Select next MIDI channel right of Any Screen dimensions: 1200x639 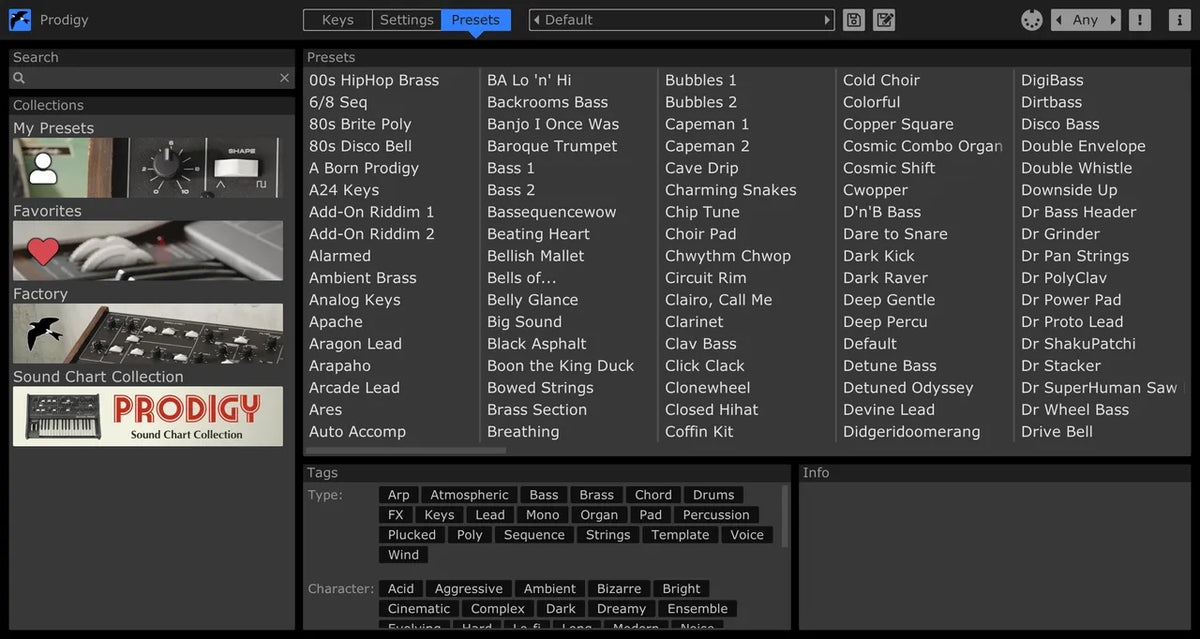click(x=1112, y=20)
